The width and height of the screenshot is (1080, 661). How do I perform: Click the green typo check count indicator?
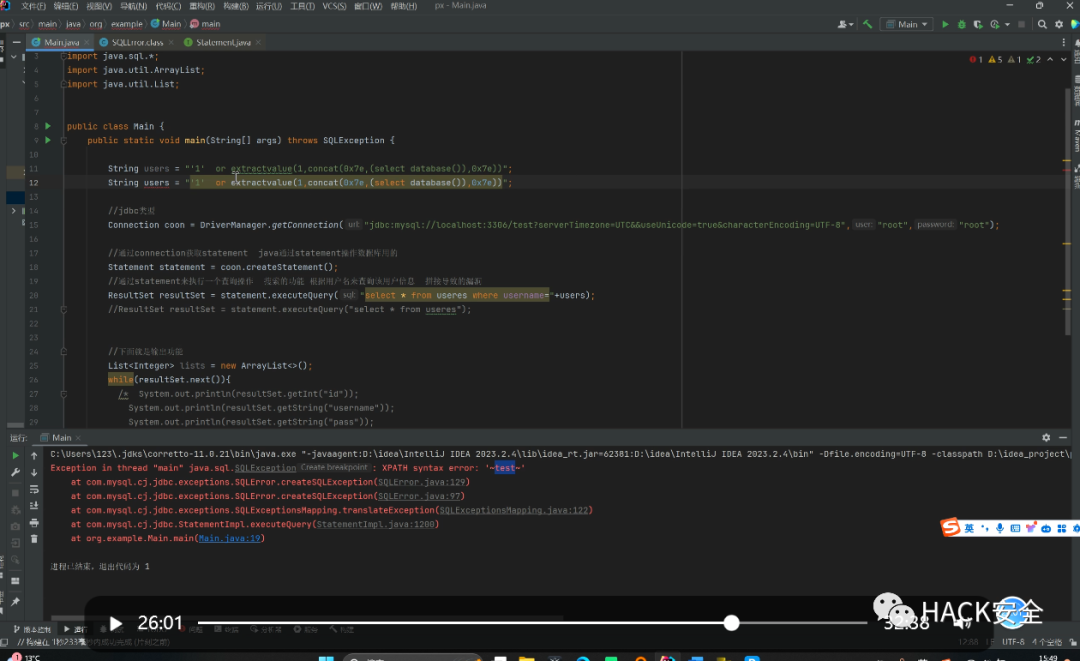[x=1034, y=60]
